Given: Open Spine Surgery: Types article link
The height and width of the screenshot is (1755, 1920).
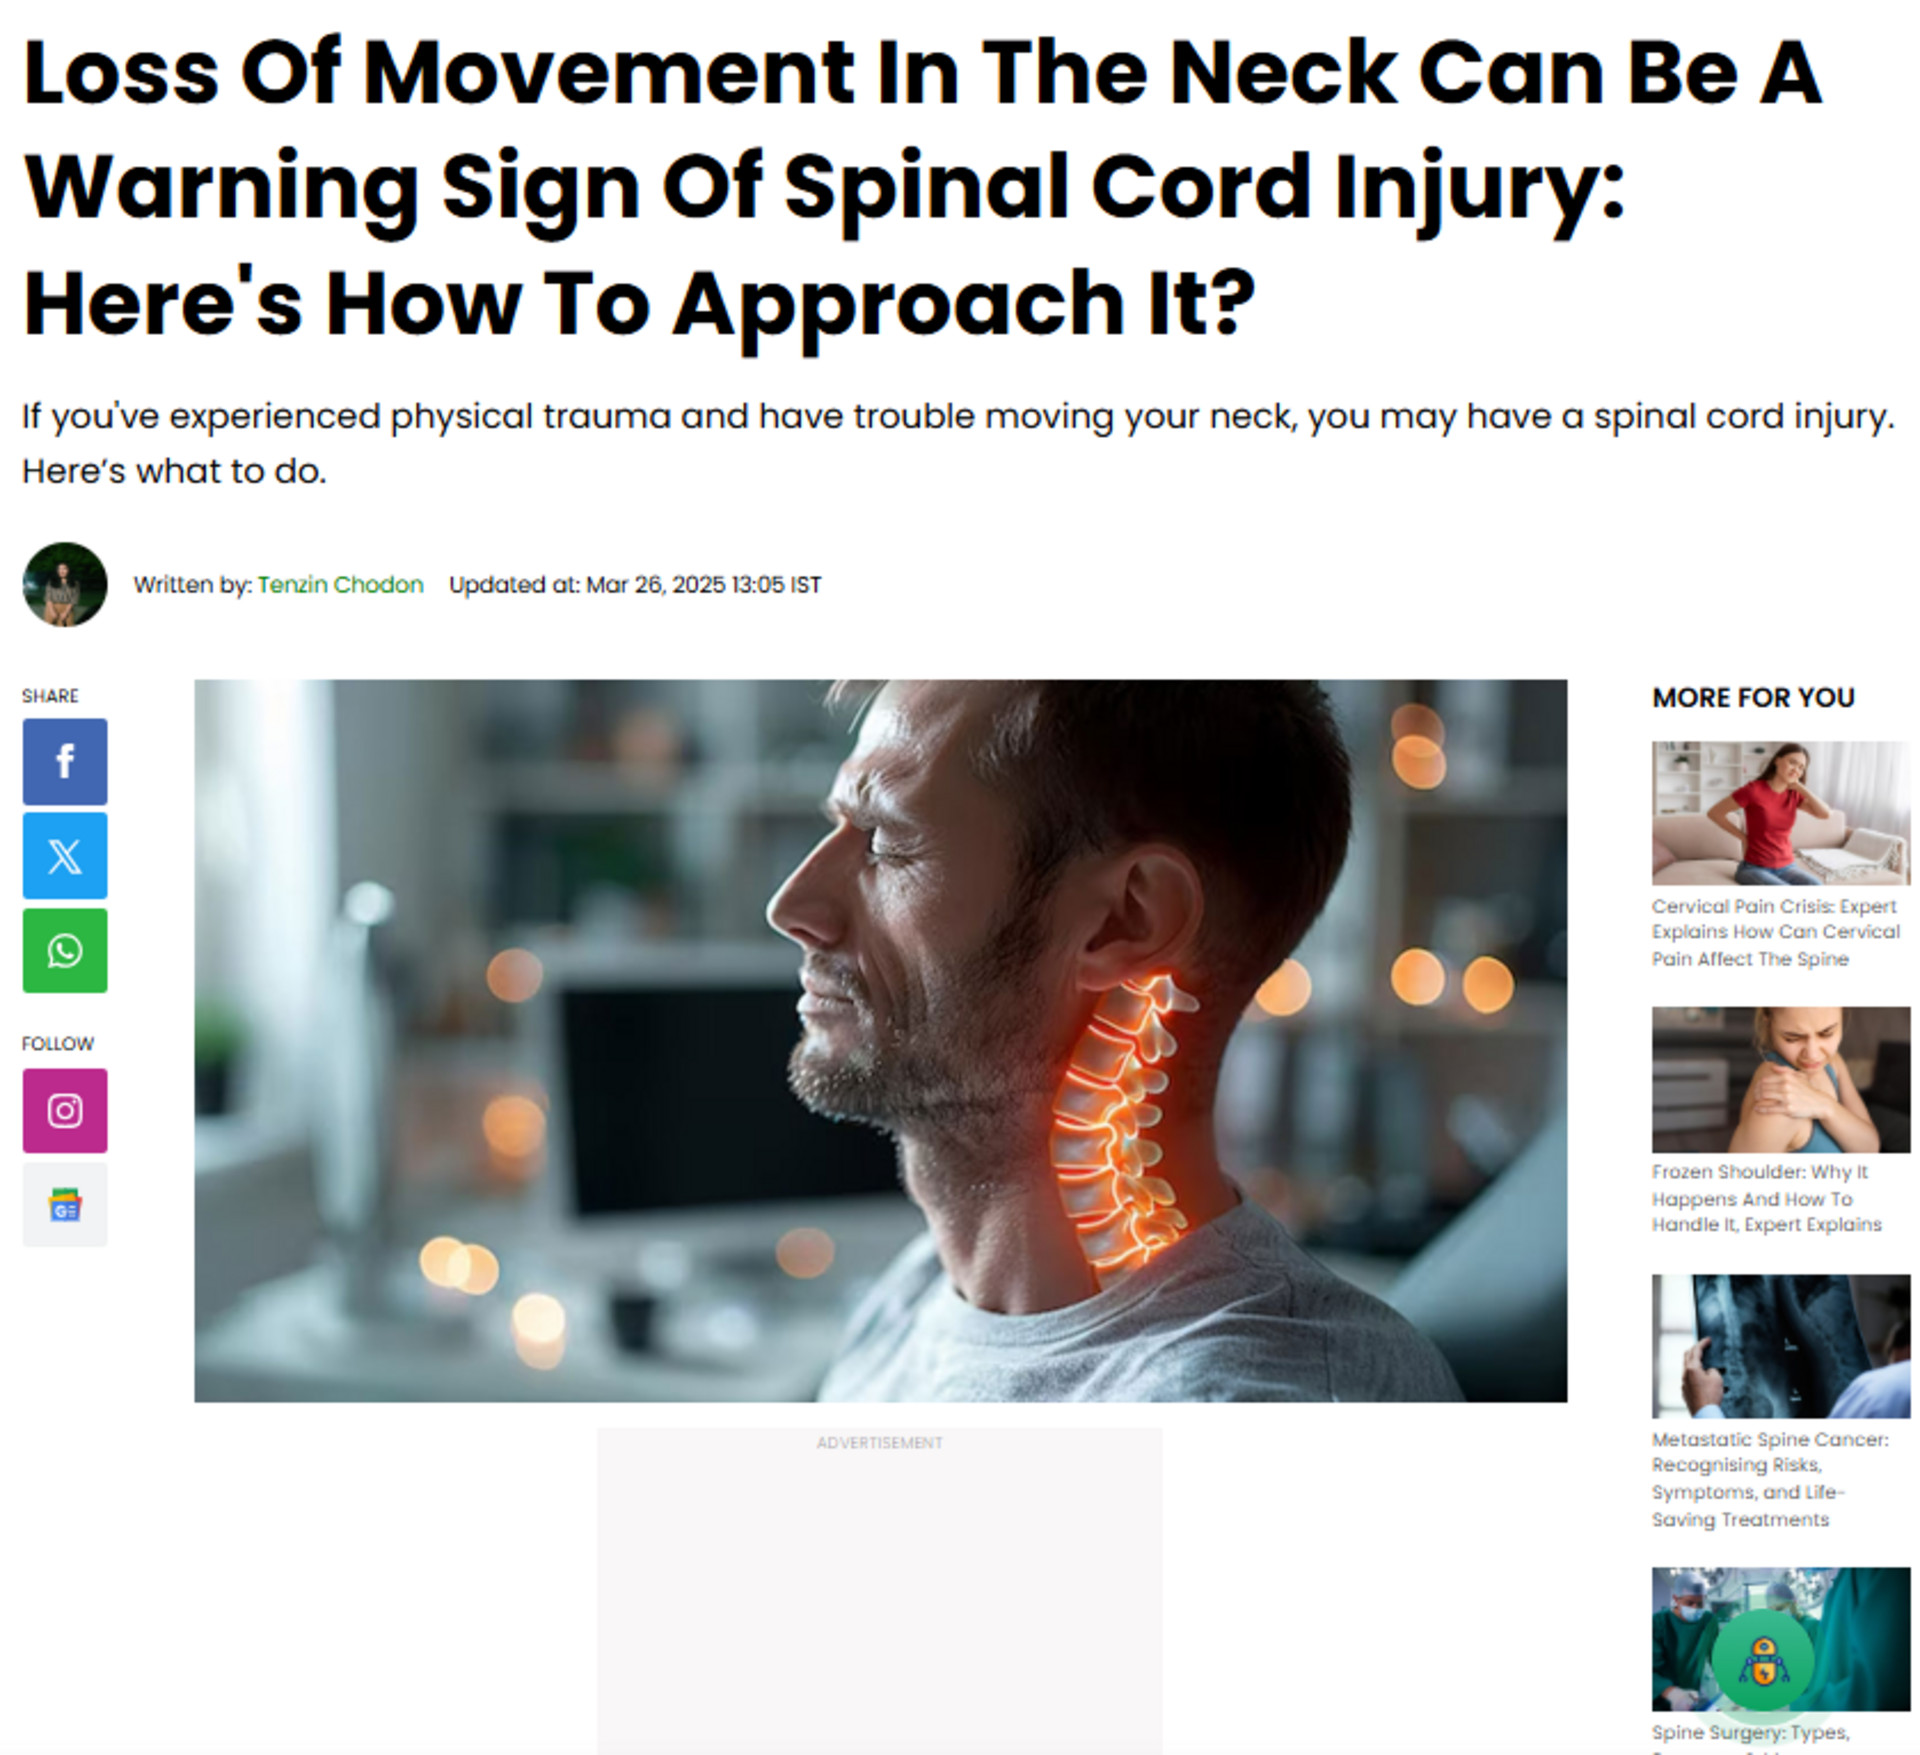Looking at the screenshot, I should pos(1751,1733).
